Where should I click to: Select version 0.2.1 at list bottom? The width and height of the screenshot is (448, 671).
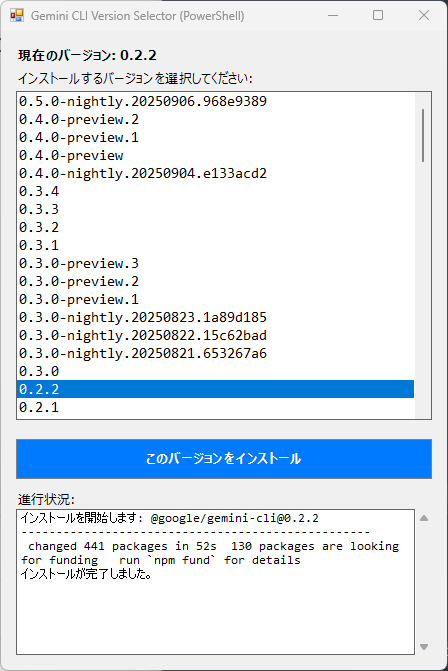[x=215, y=407]
